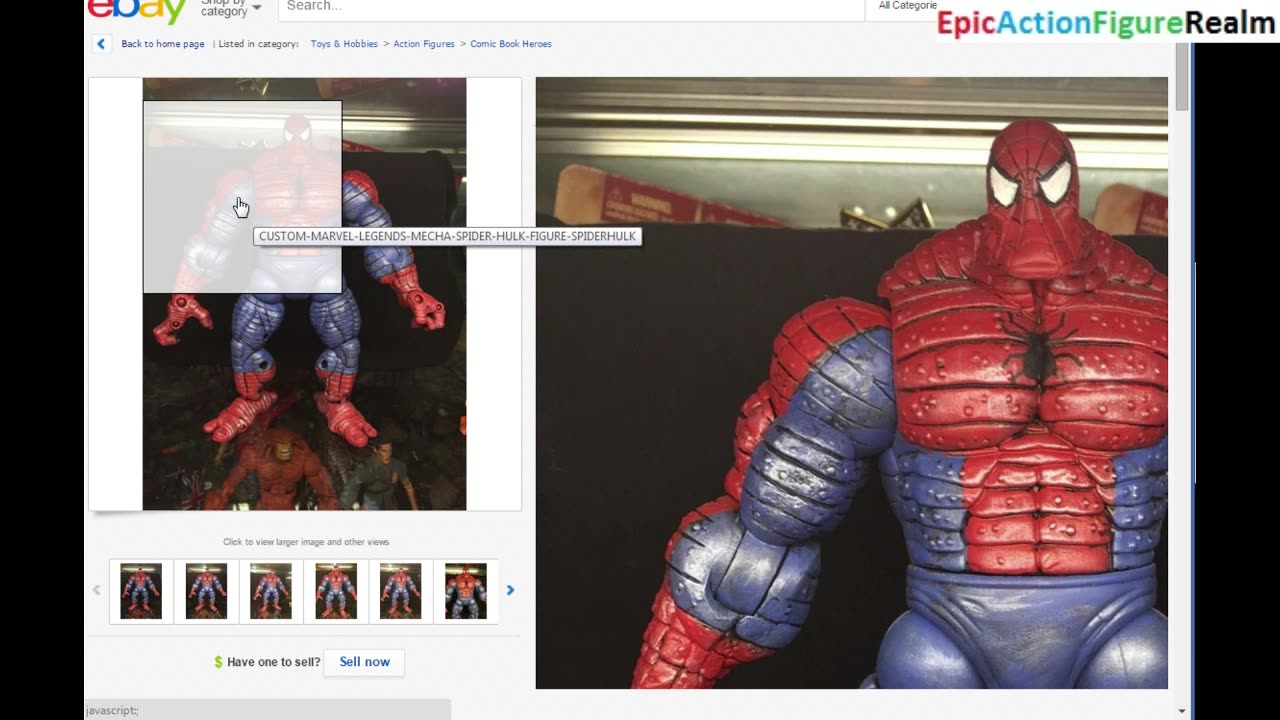Click the Search input field
Image resolution: width=1280 pixels, height=720 pixels.
(x=571, y=8)
